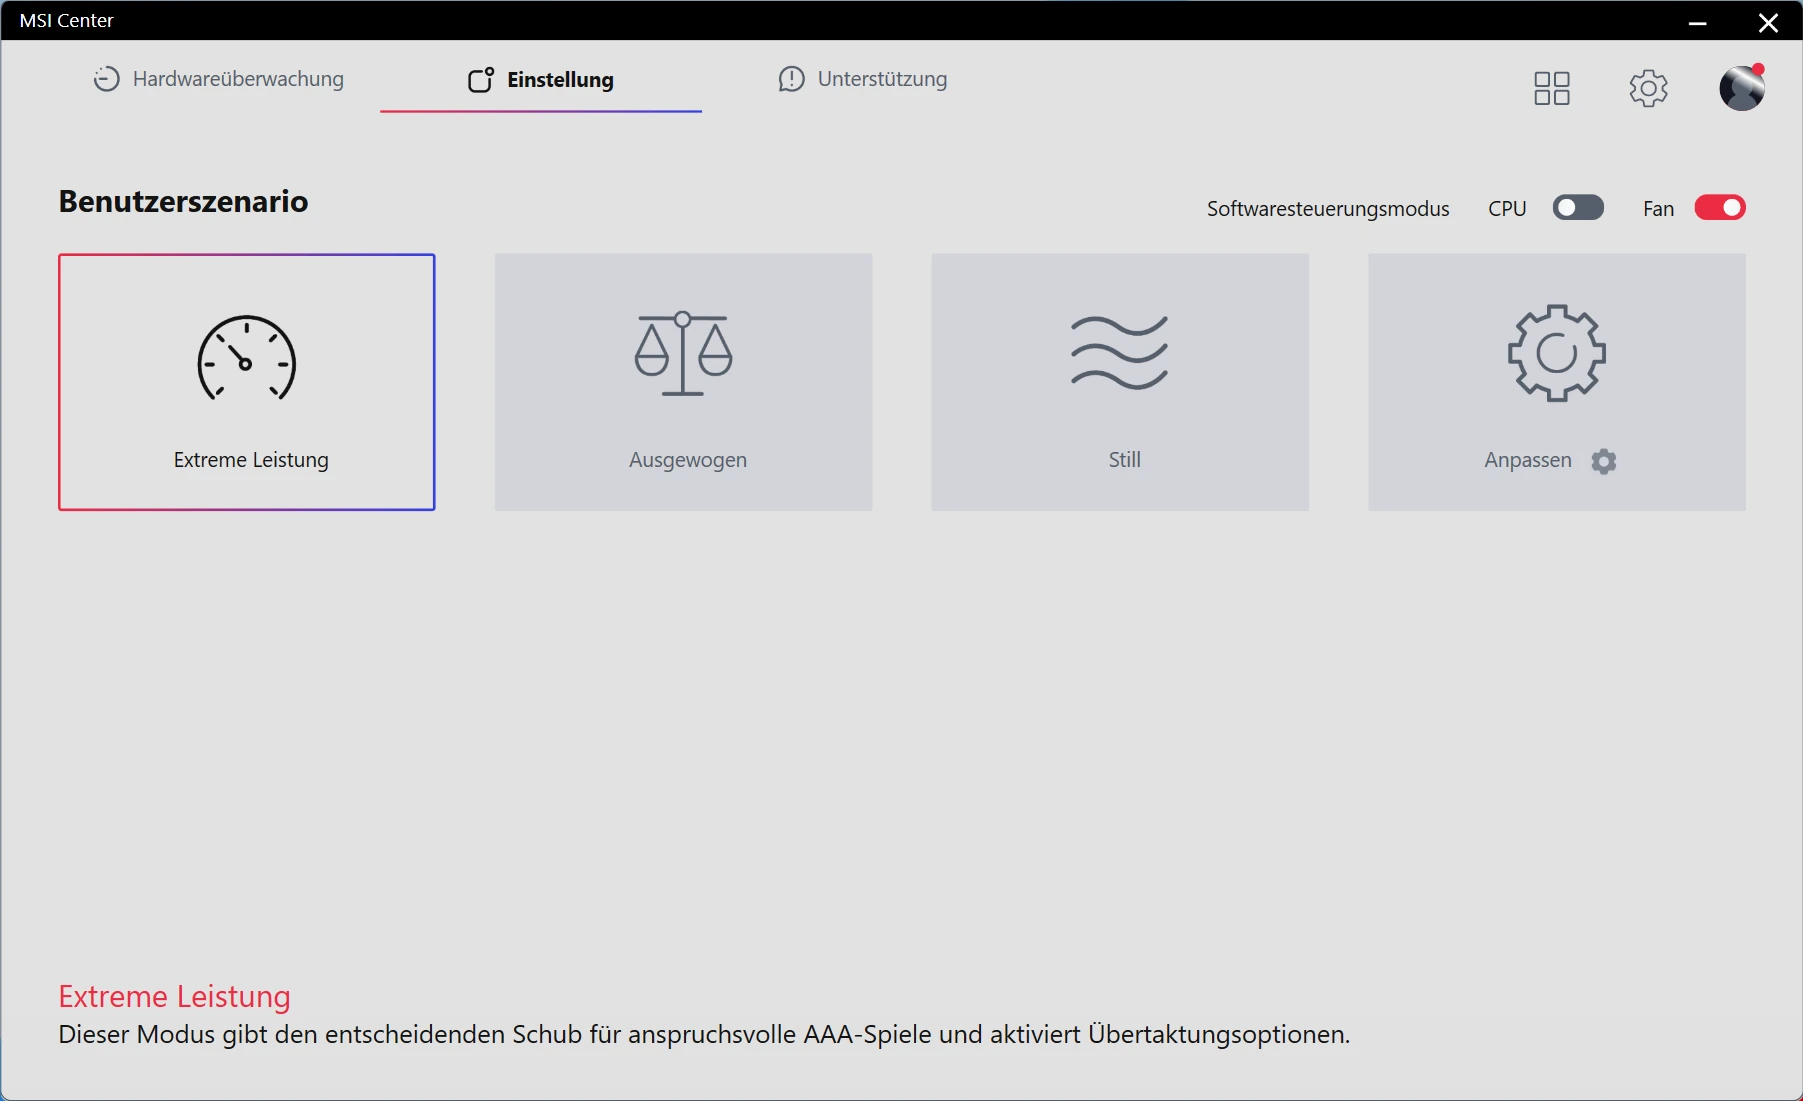This screenshot has width=1803, height=1101.
Task: Click the speedometer icon for Extreme Leistung
Action: pyautogui.click(x=246, y=358)
